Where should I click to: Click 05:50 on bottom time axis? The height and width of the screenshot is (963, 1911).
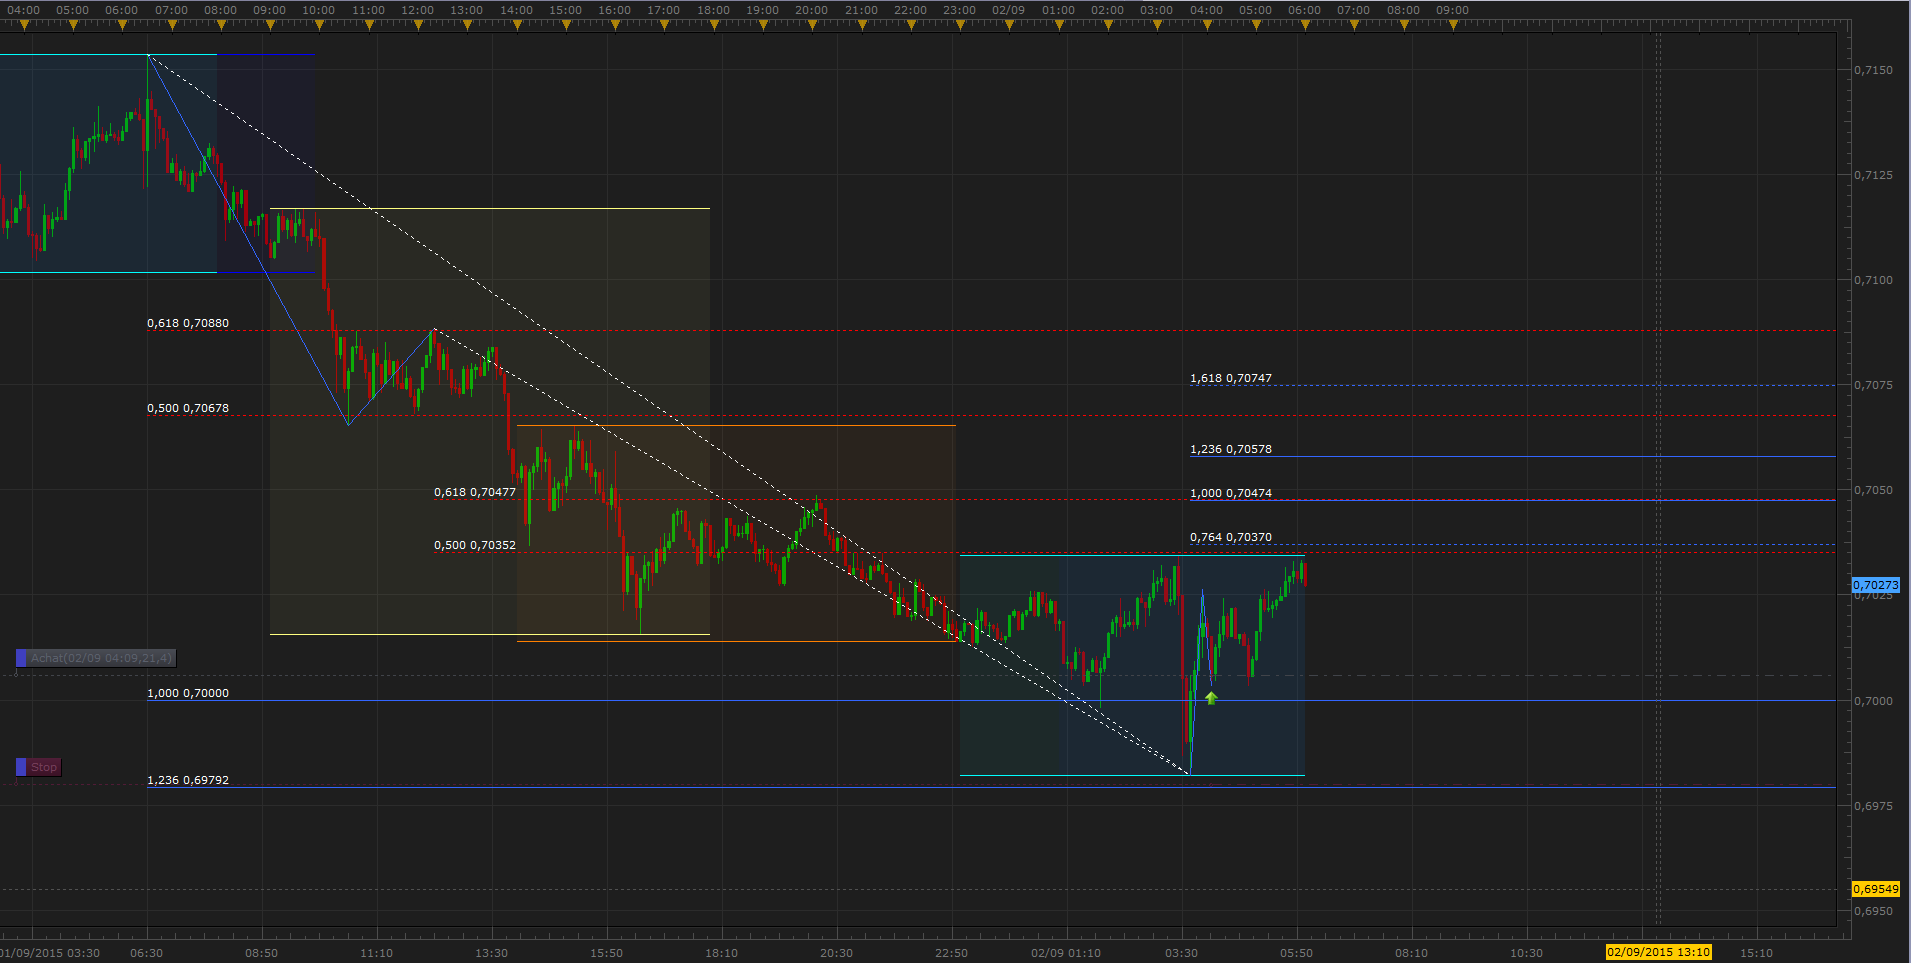click(1297, 953)
